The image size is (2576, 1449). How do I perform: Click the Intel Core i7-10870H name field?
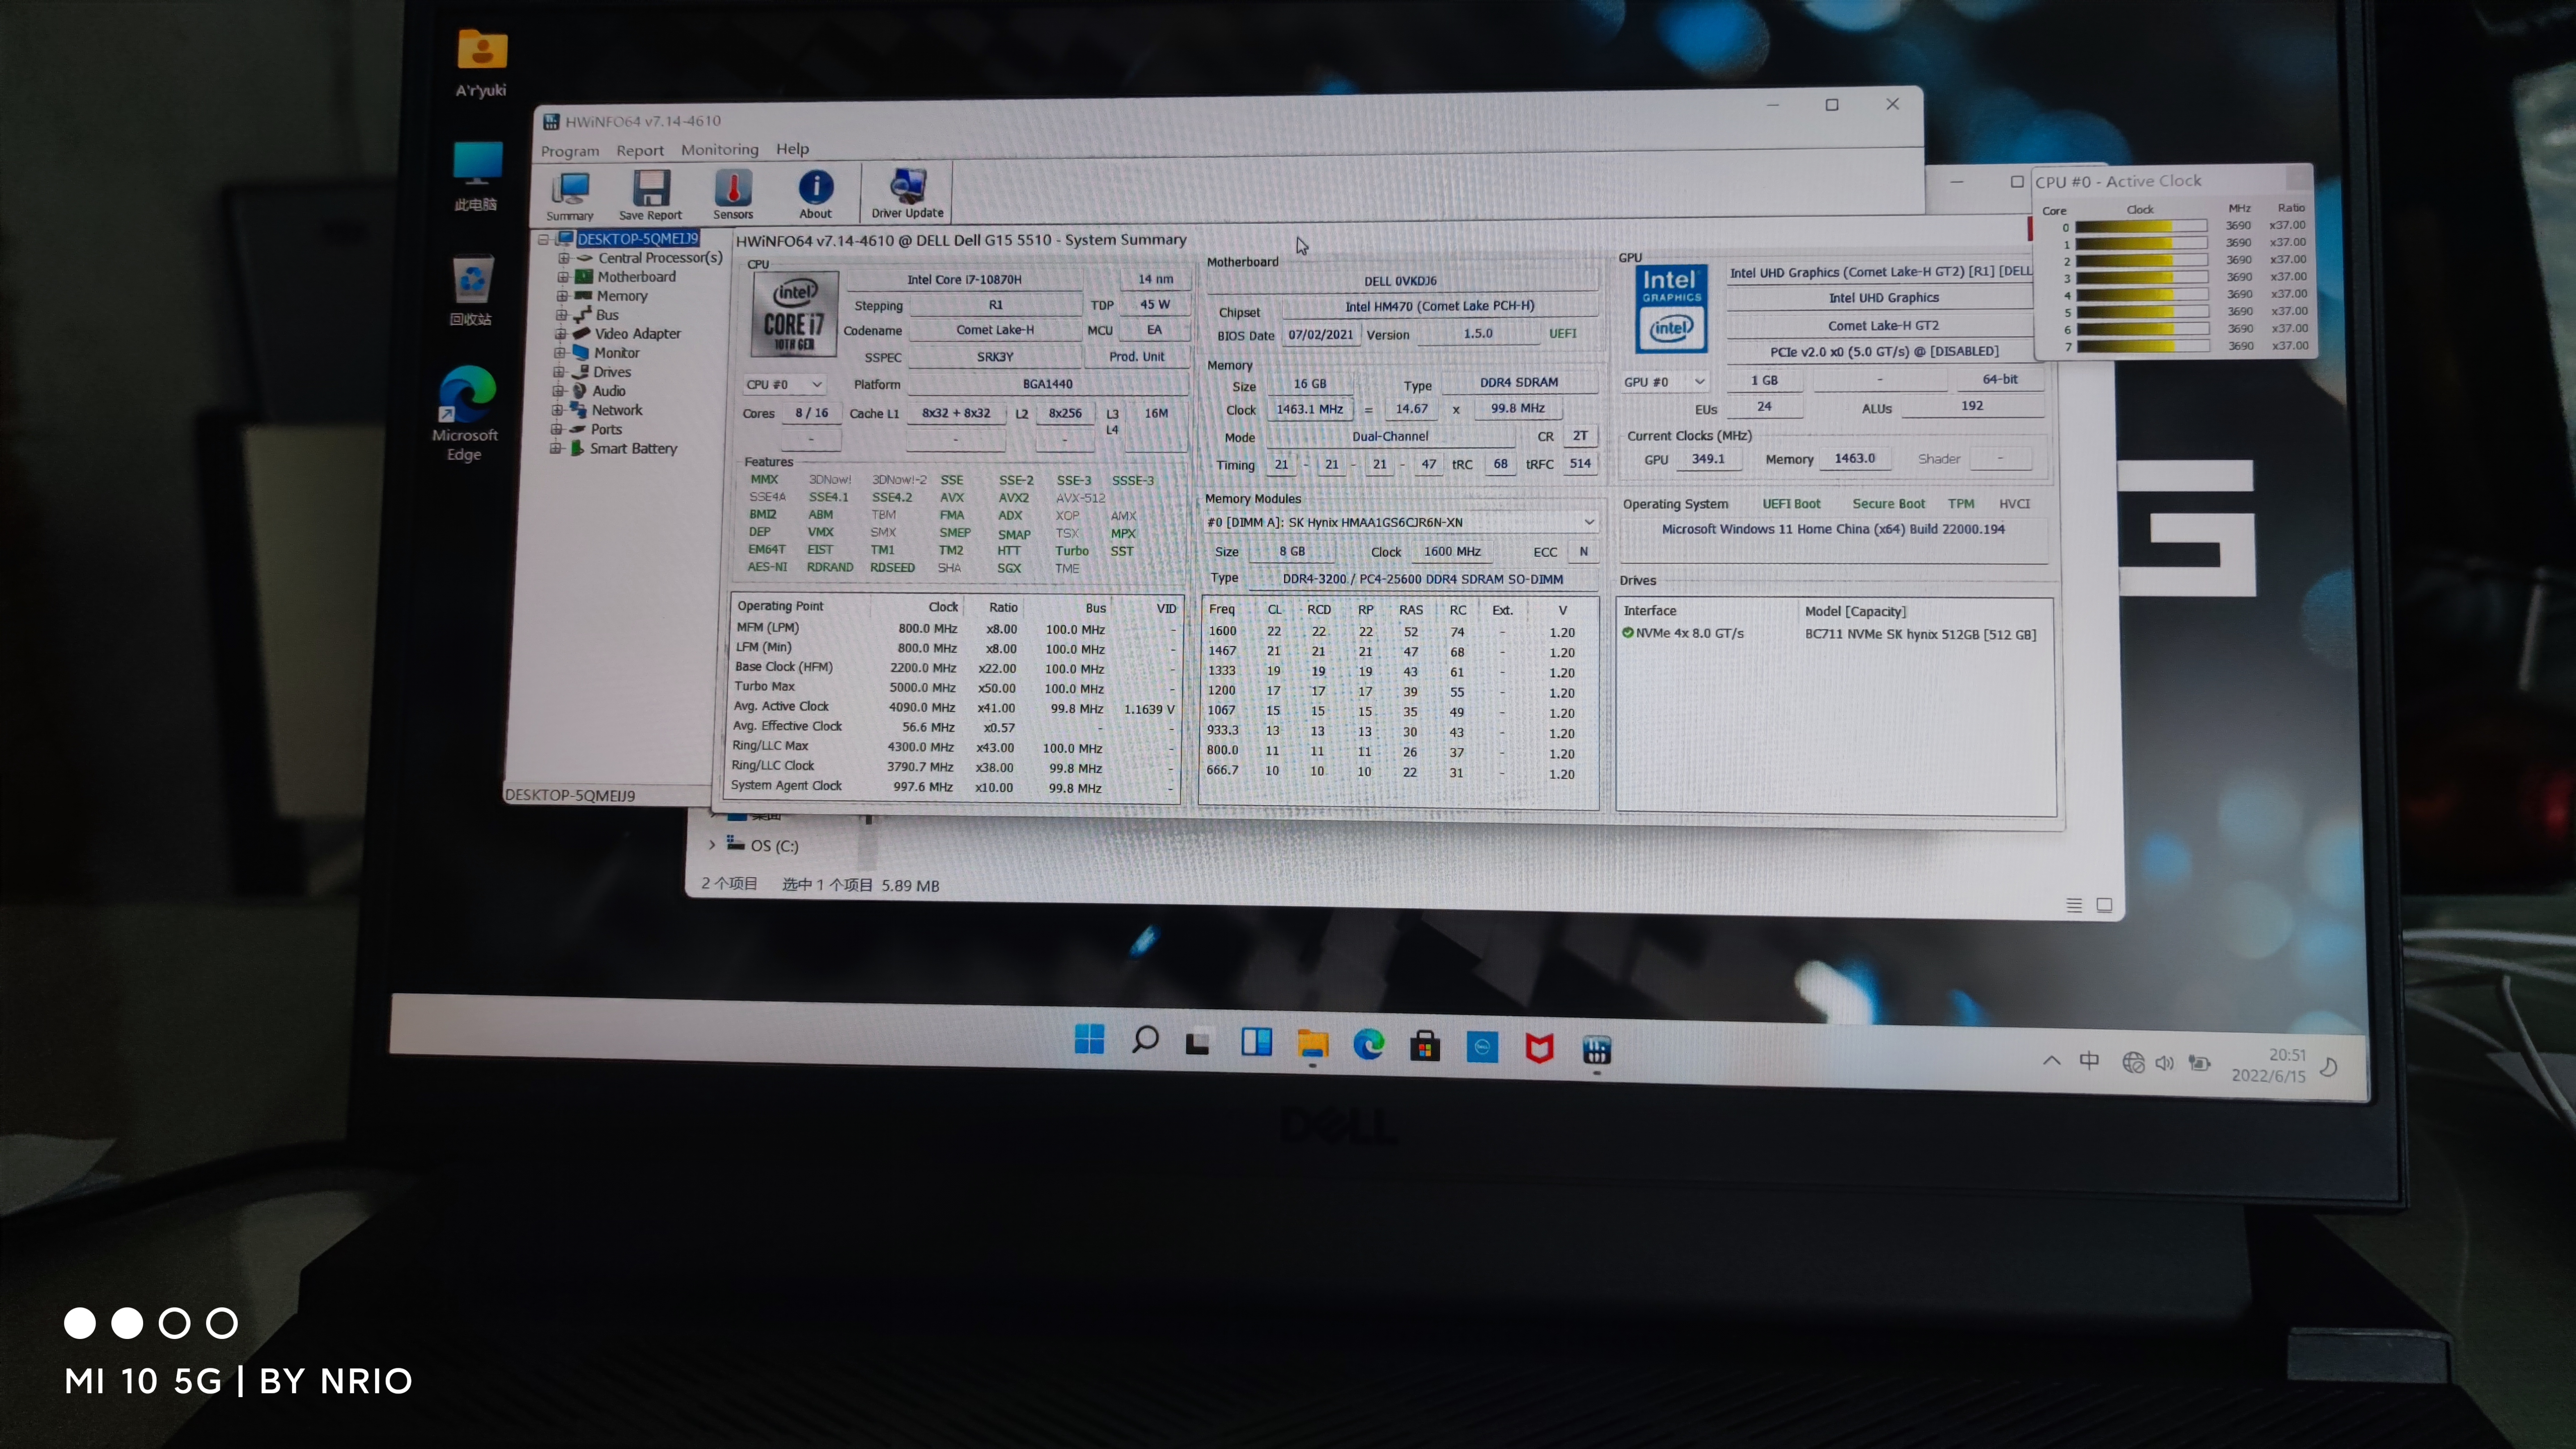964,279
